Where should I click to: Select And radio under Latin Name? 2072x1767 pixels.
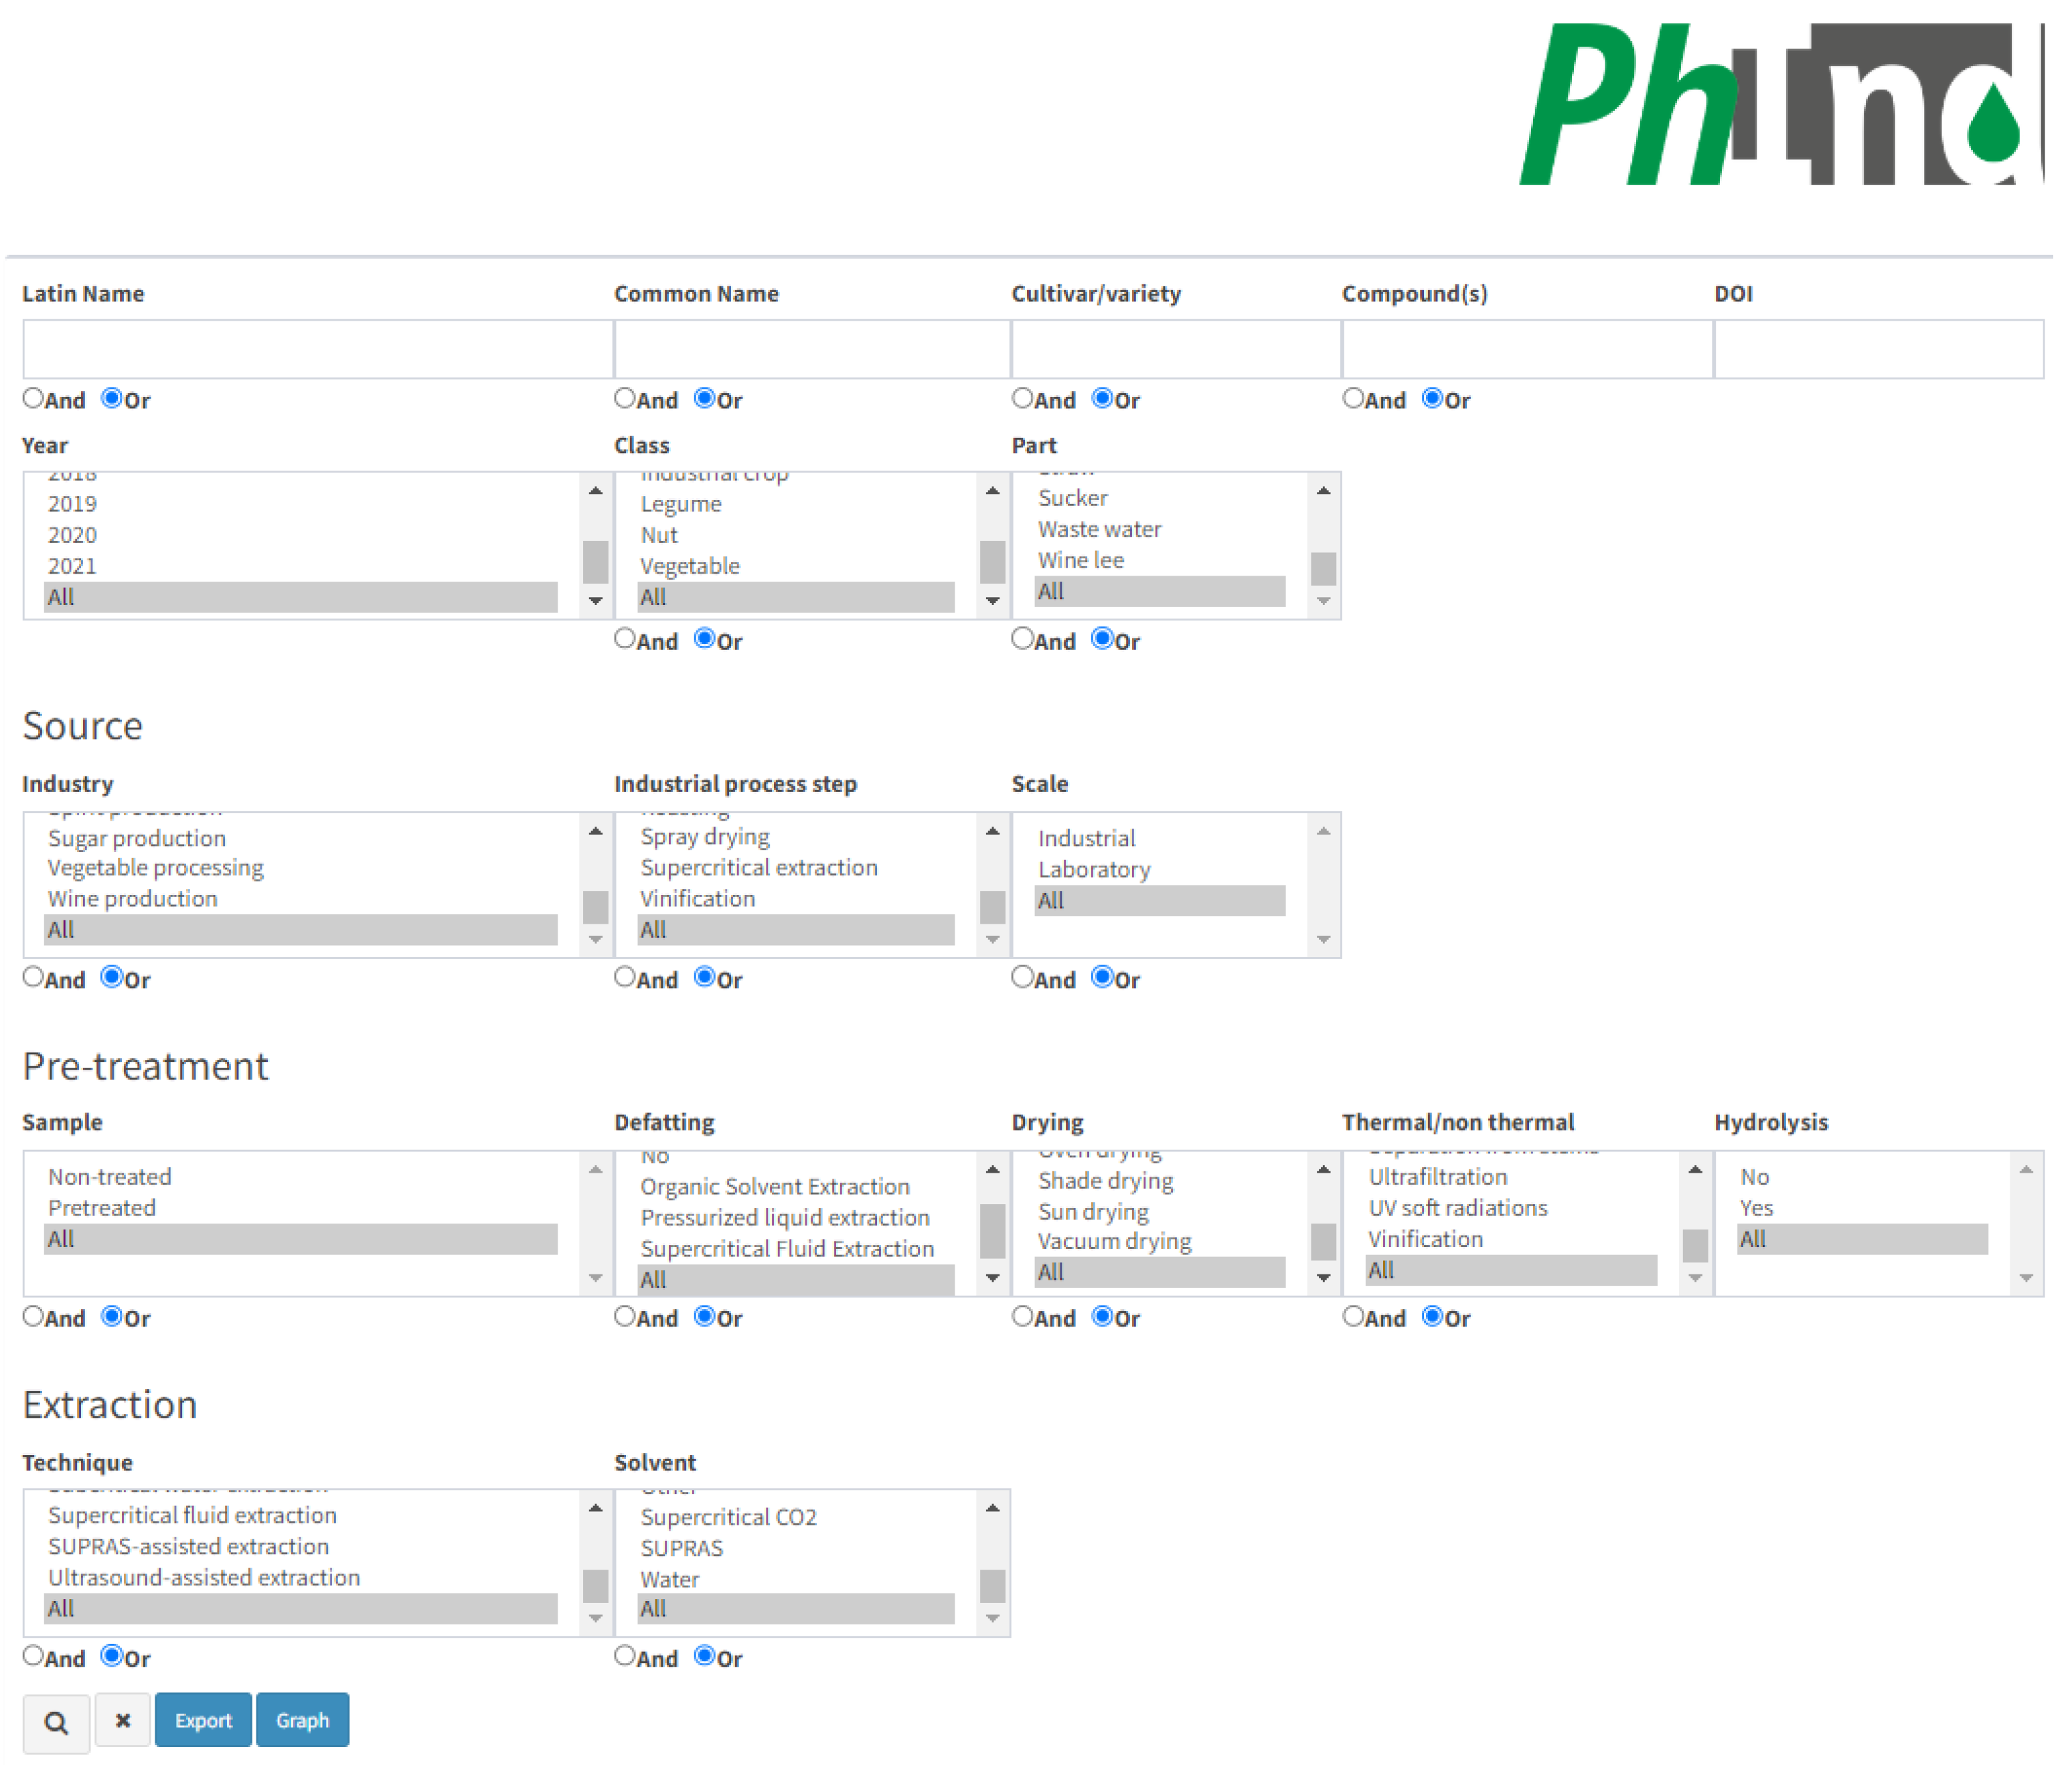(34, 399)
